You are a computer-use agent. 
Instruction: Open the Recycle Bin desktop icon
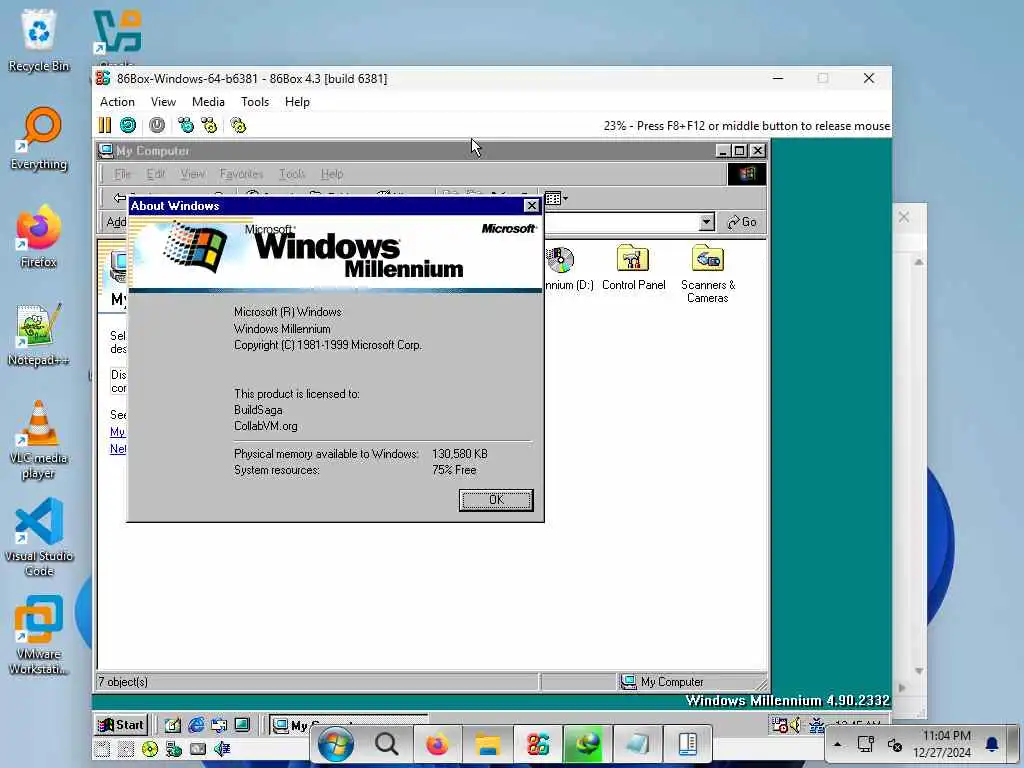[39, 39]
